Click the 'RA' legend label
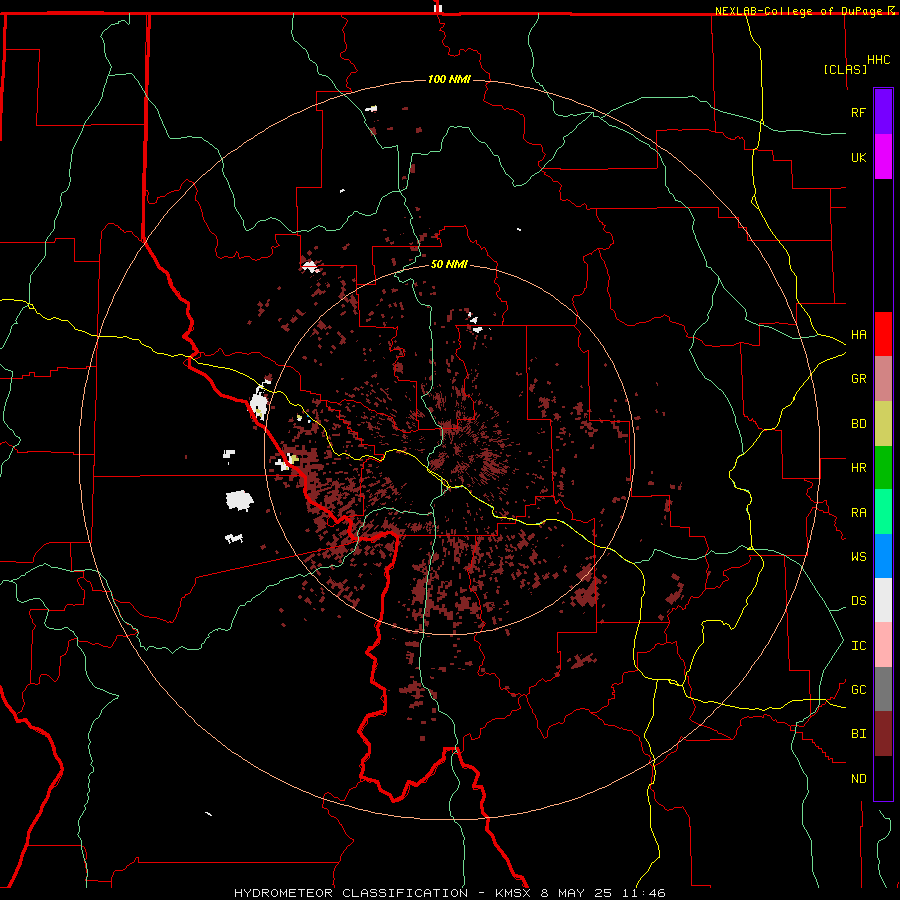 (858, 513)
